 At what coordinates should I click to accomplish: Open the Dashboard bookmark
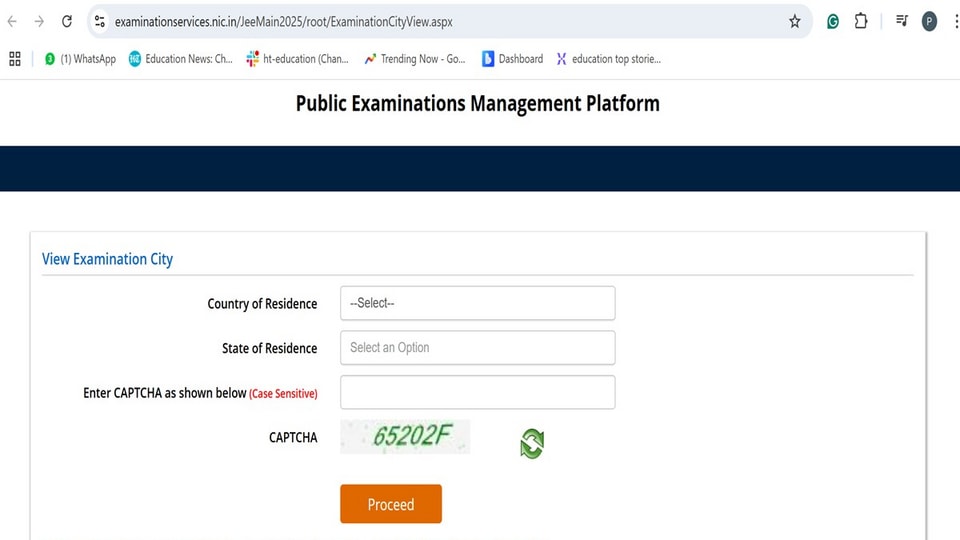[x=512, y=59]
